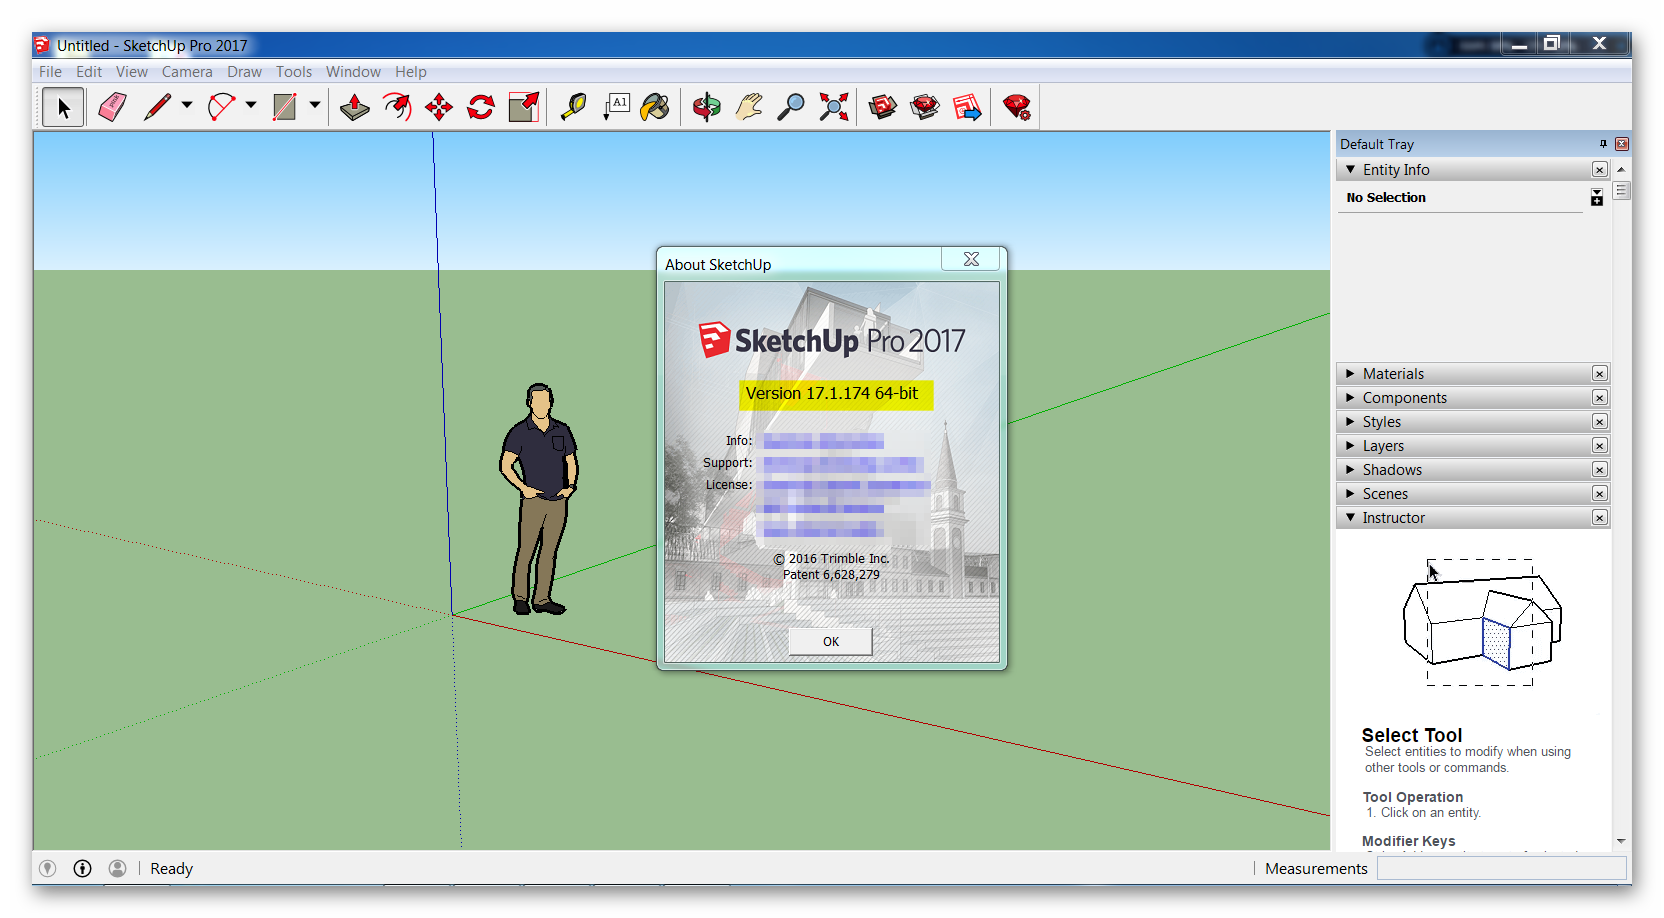Expand the Styles panel
The width and height of the screenshot is (1664, 918).
(x=1351, y=422)
